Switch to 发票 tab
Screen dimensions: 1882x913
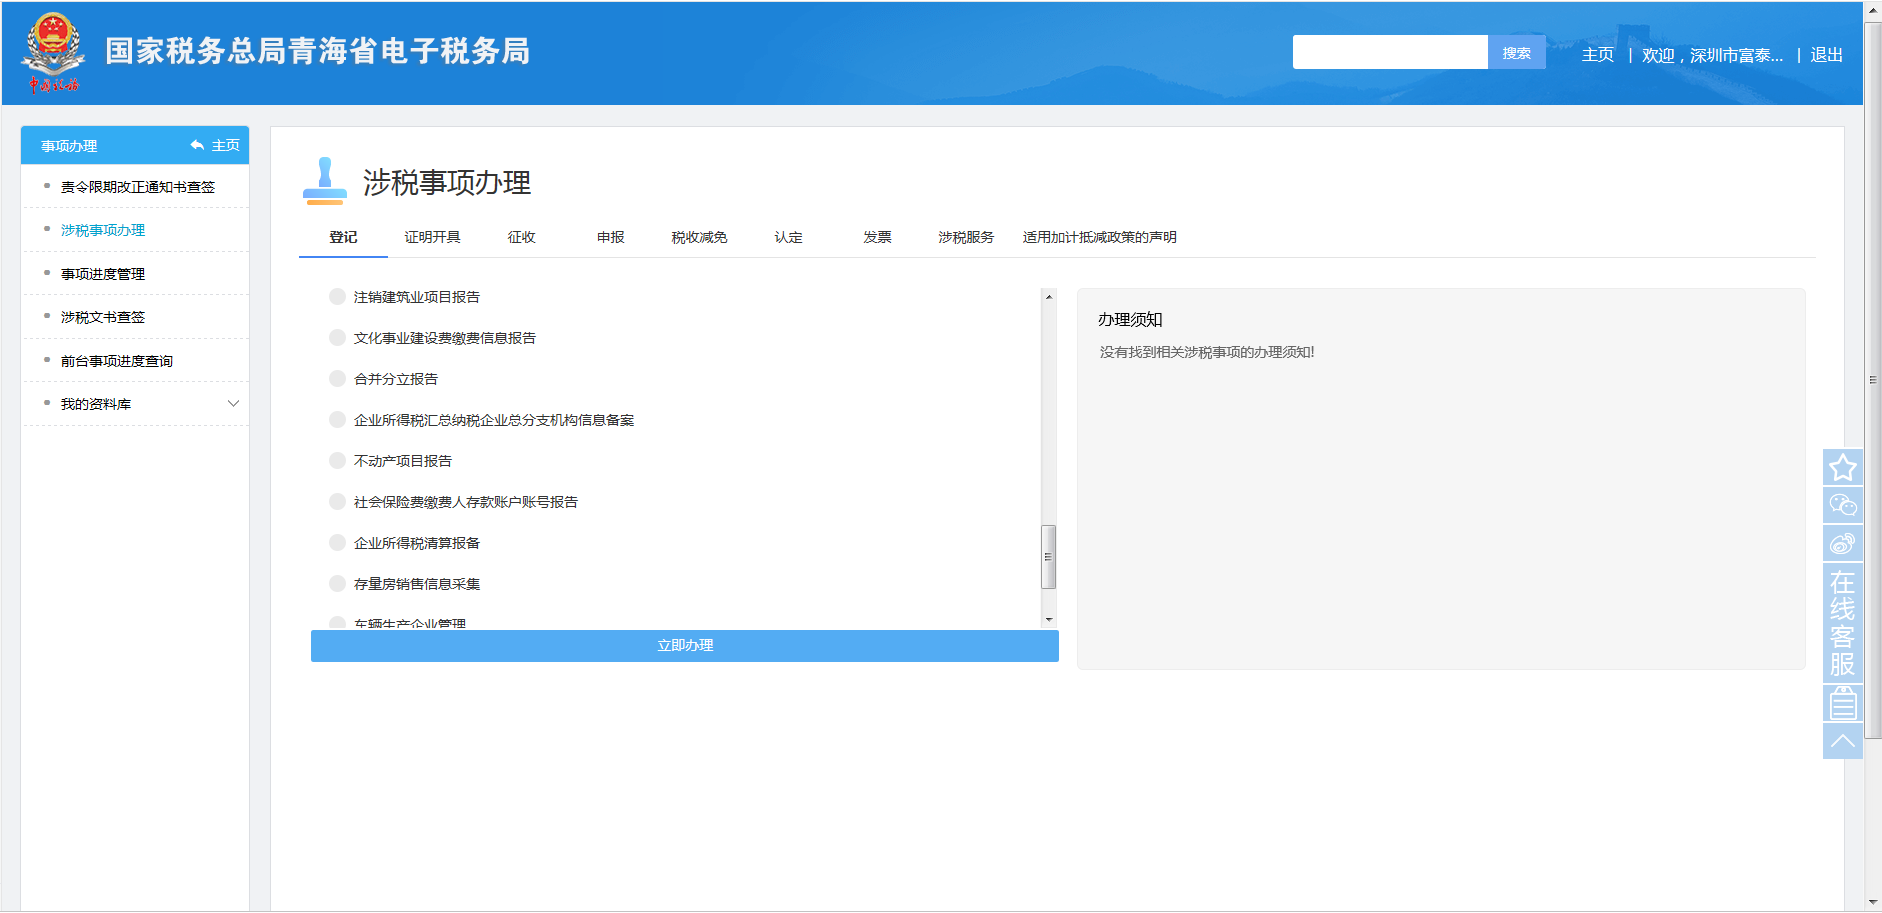click(877, 237)
